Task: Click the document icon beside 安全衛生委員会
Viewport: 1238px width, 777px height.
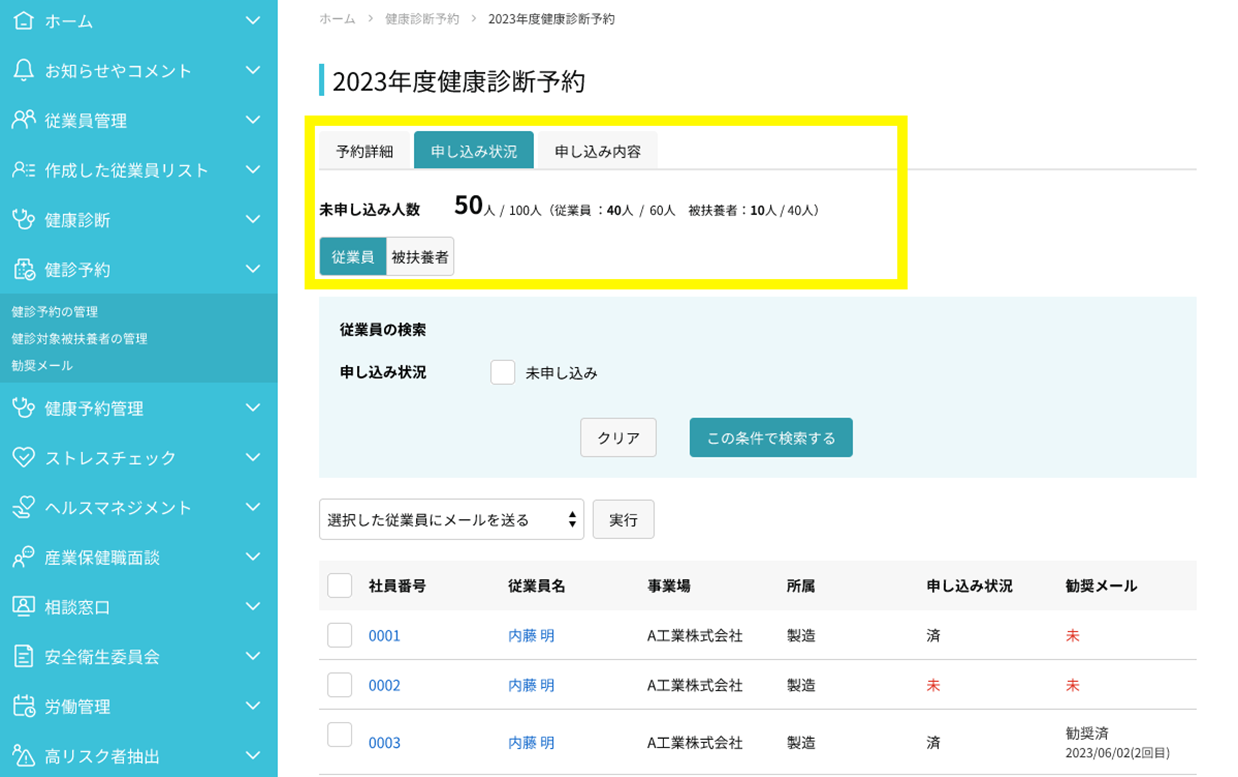Action: tap(23, 656)
